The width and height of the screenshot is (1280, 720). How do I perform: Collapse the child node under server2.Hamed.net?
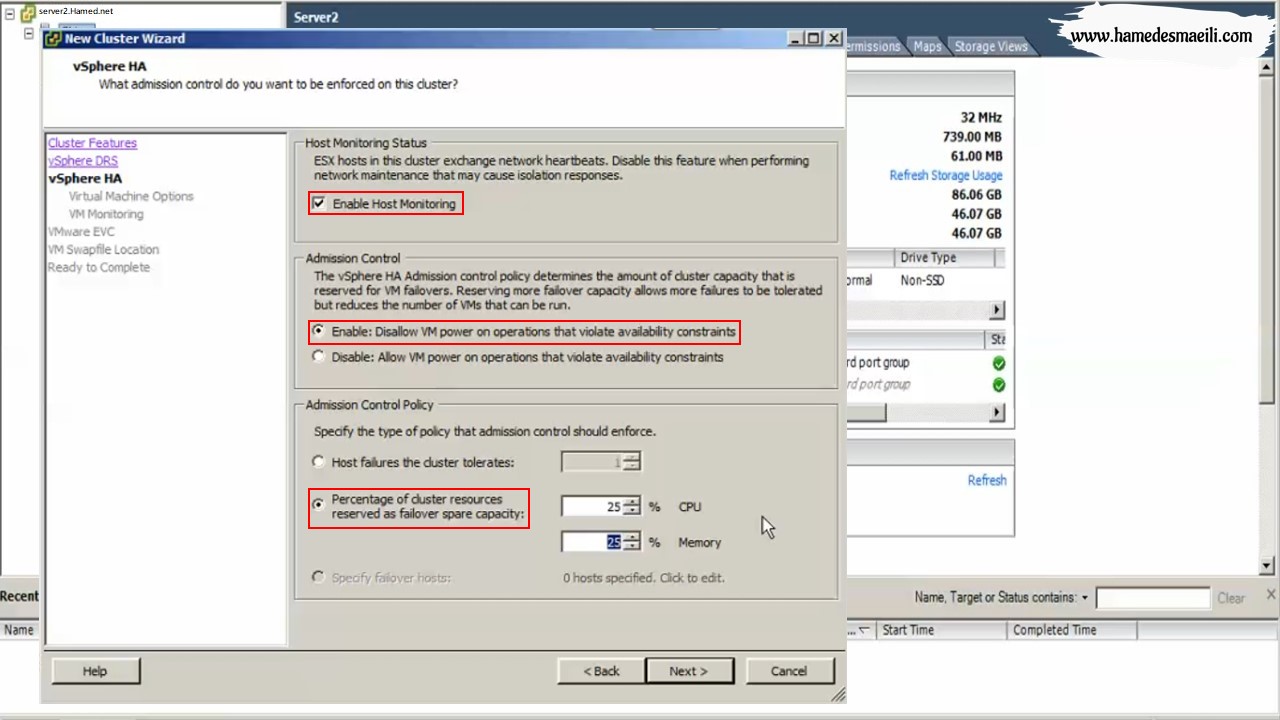click(29, 33)
